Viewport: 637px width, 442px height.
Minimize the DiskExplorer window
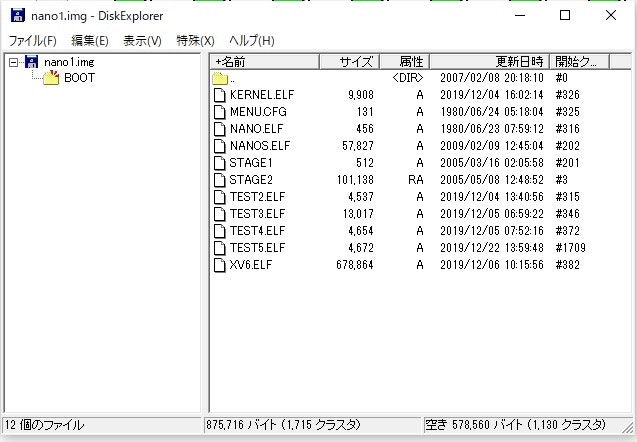click(520, 15)
